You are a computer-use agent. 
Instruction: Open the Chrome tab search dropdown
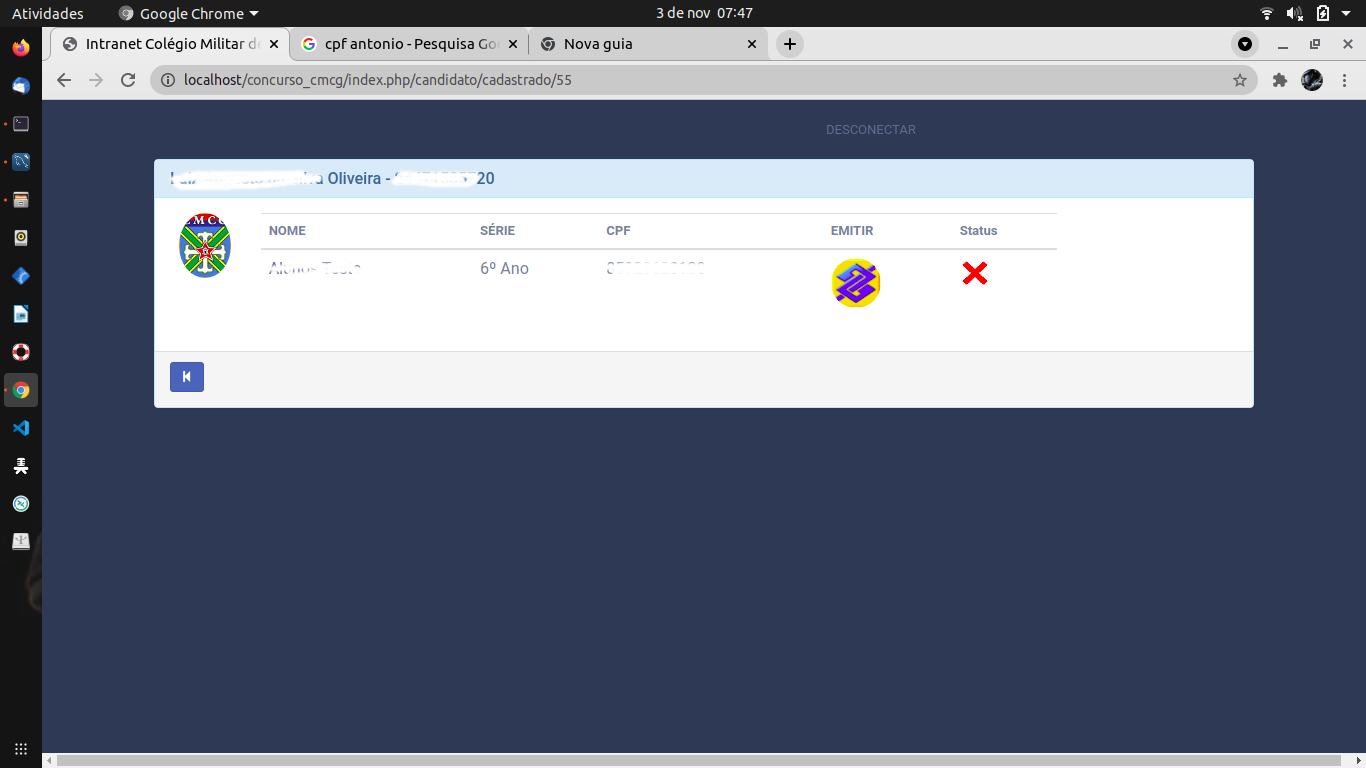pyautogui.click(x=1244, y=44)
